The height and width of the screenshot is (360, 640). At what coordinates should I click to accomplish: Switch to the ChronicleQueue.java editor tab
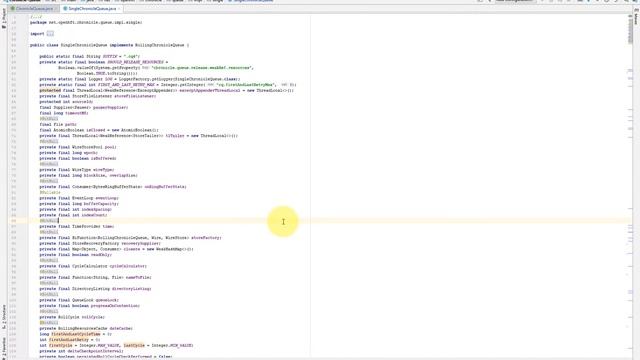pos(34,9)
